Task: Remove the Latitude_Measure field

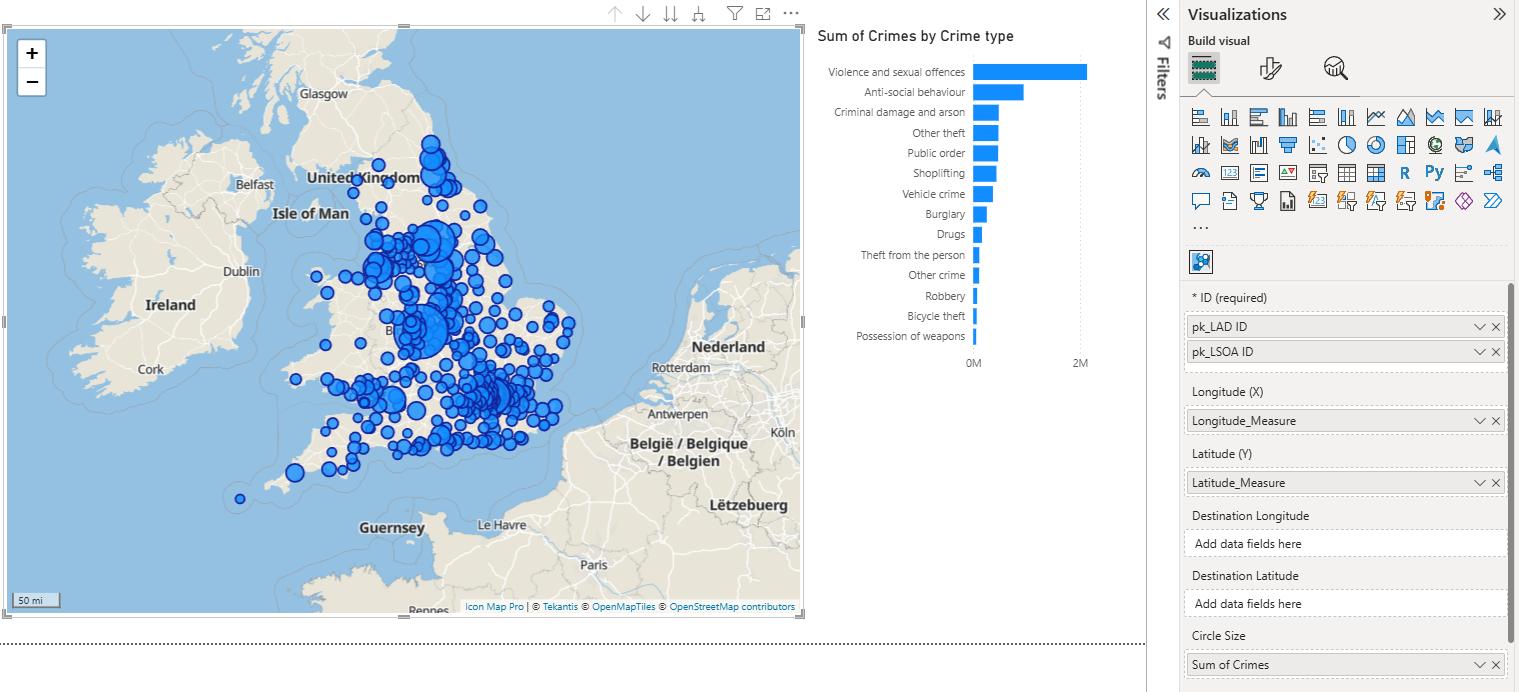Action: pyautogui.click(x=1496, y=483)
